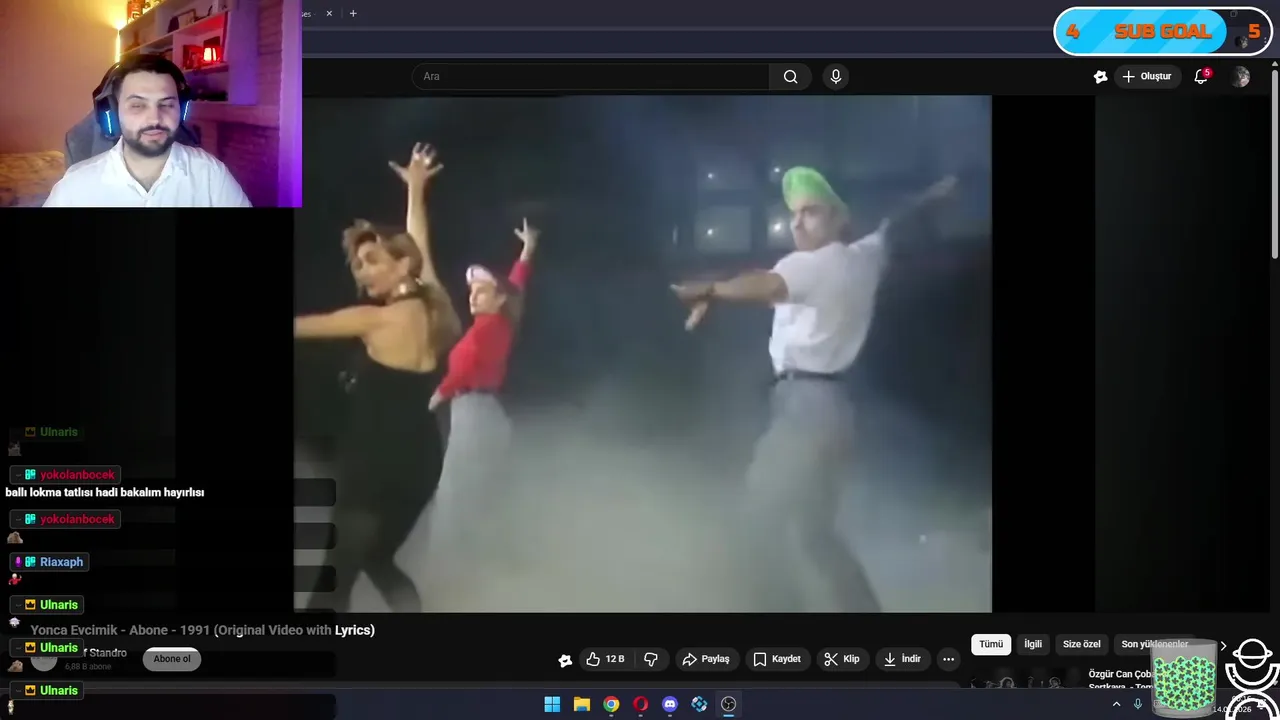Open the blue diamond app in taskbar
This screenshot has width=1280, height=720.
tap(699, 704)
